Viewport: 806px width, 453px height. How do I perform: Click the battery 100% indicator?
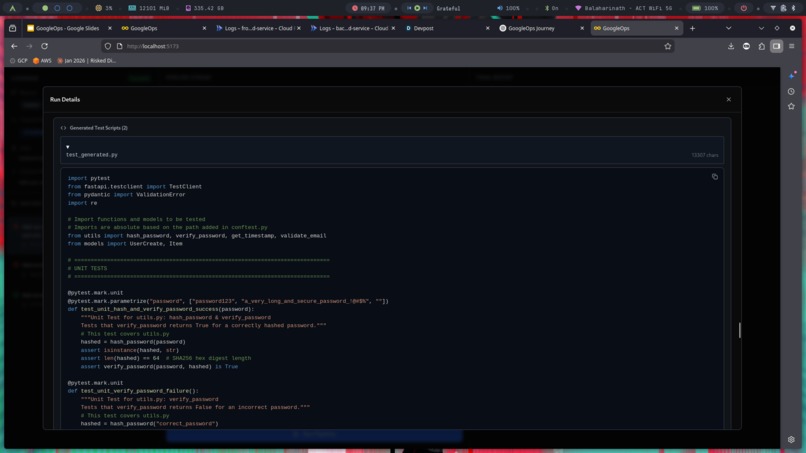tap(705, 8)
